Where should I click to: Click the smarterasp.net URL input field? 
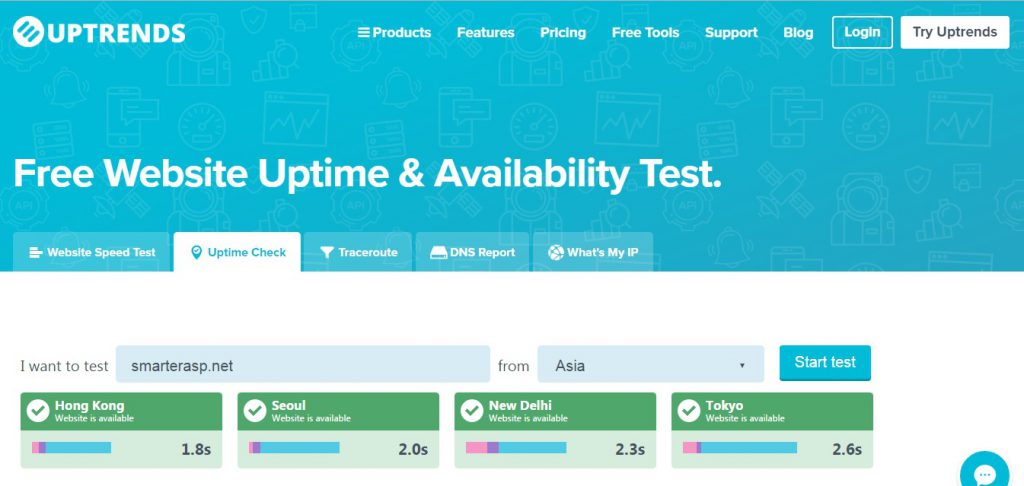(x=303, y=364)
